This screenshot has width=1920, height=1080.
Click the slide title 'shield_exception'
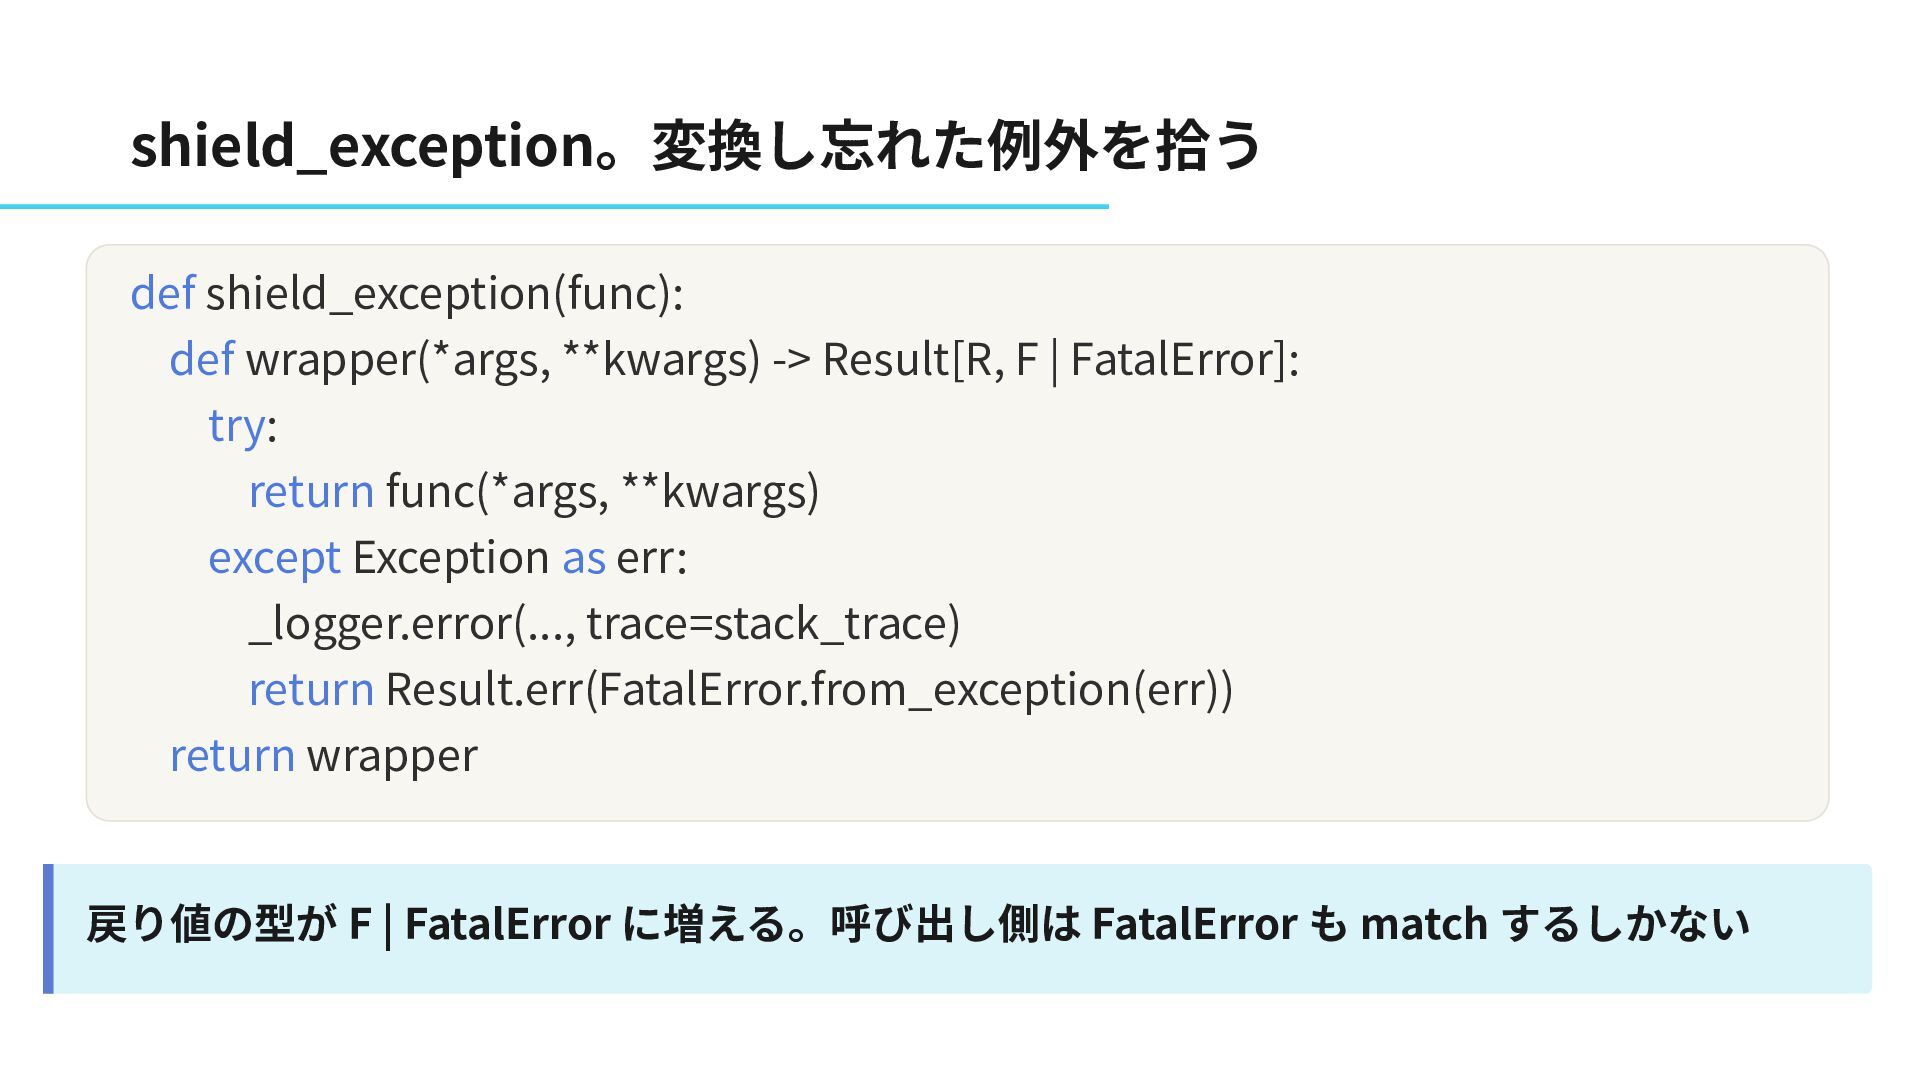click(362, 146)
